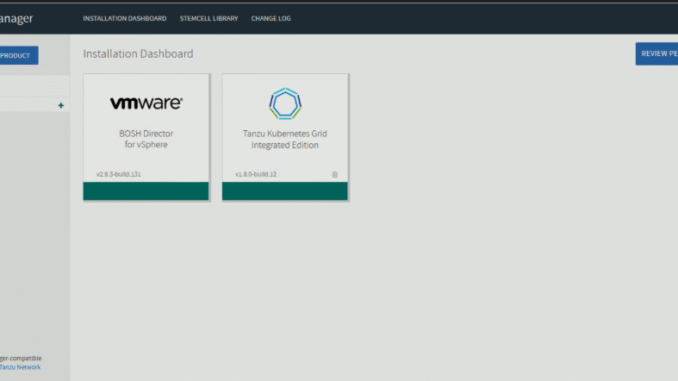Image resolution: width=678 pixels, height=381 pixels.
Task: Click the plus icon in the sidebar
Action: 61,106
